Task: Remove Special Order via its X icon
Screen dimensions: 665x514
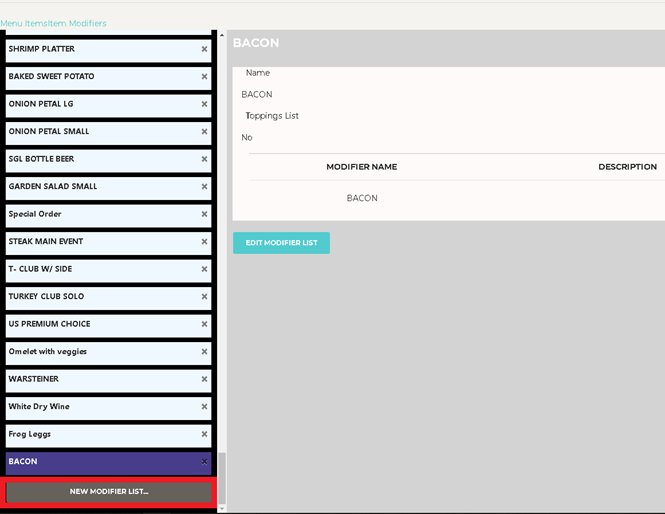Action: 204,214
